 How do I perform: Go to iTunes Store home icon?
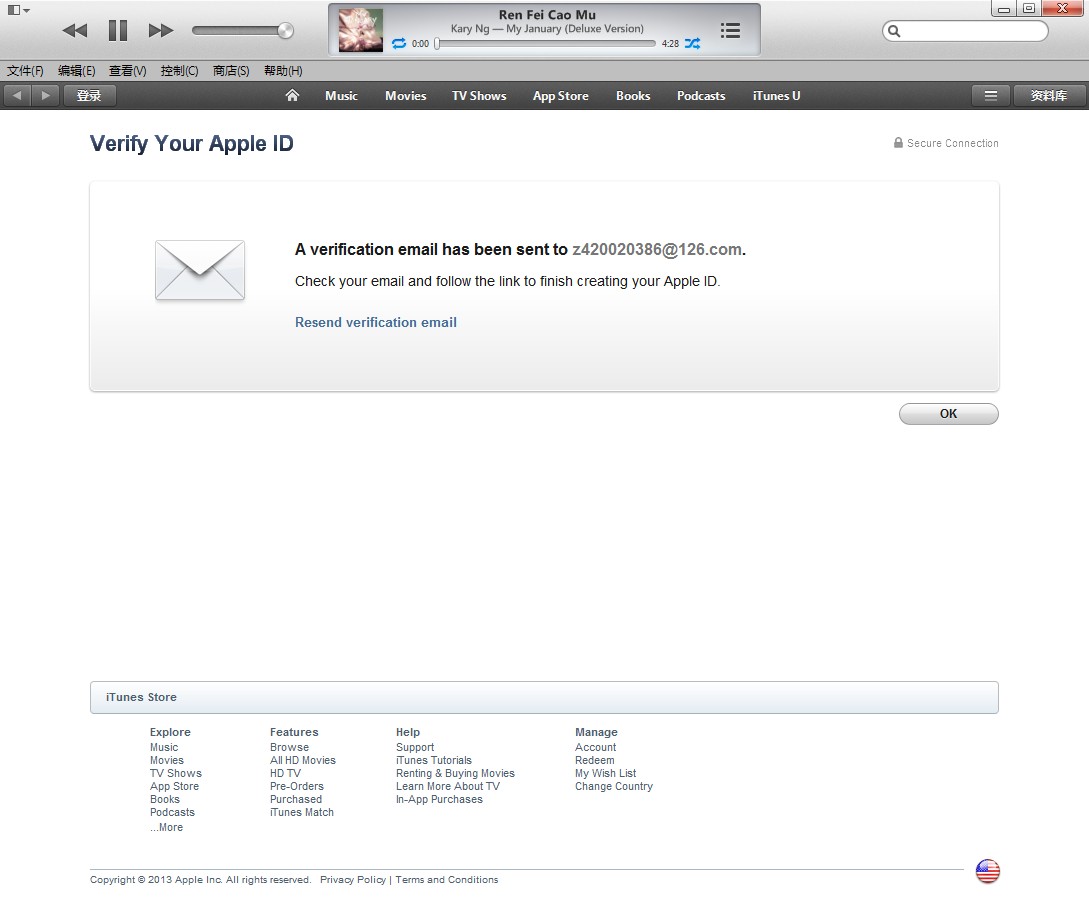pyautogui.click(x=292, y=95)
